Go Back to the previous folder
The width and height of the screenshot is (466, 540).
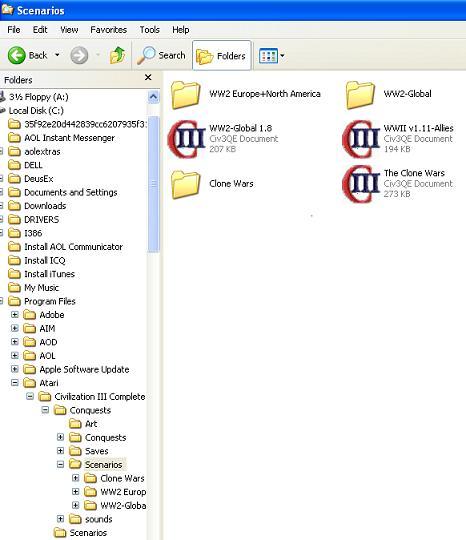28,55
